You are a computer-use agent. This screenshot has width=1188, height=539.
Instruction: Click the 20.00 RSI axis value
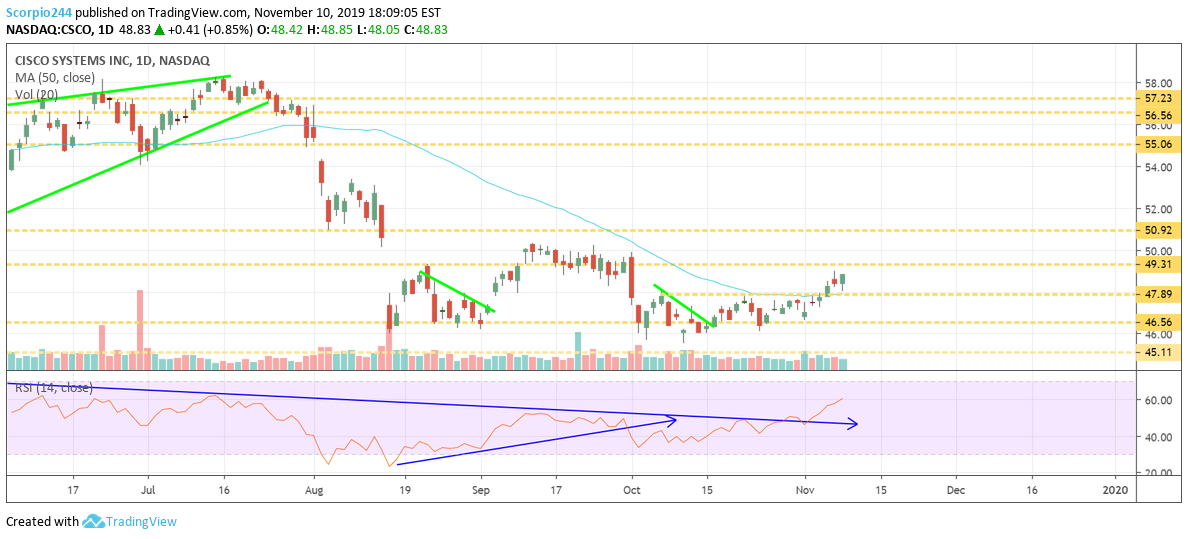point(1156,473)
